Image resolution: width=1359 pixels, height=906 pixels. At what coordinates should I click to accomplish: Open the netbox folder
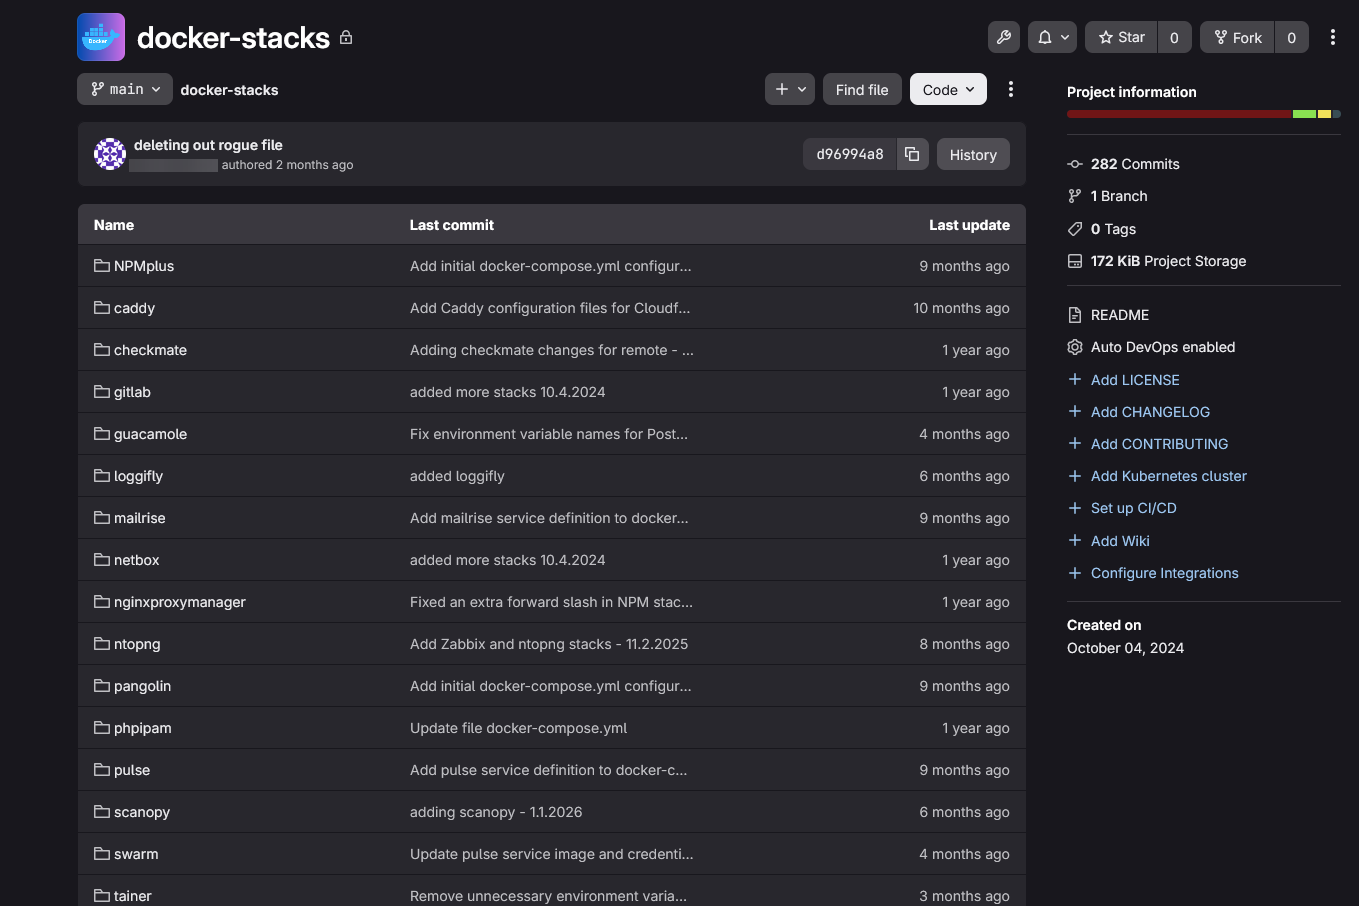coord(136,560)
